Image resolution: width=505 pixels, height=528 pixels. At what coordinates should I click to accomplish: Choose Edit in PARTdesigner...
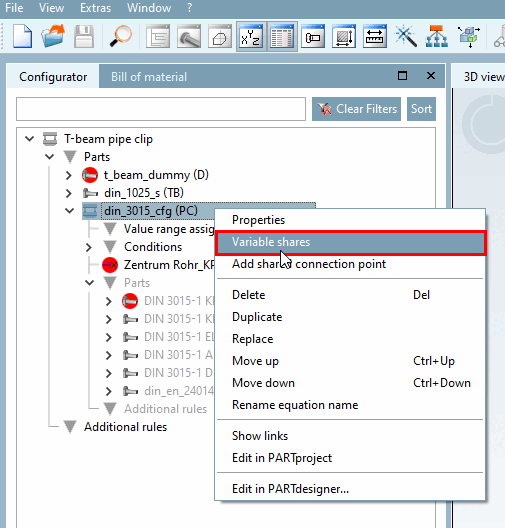350,489
